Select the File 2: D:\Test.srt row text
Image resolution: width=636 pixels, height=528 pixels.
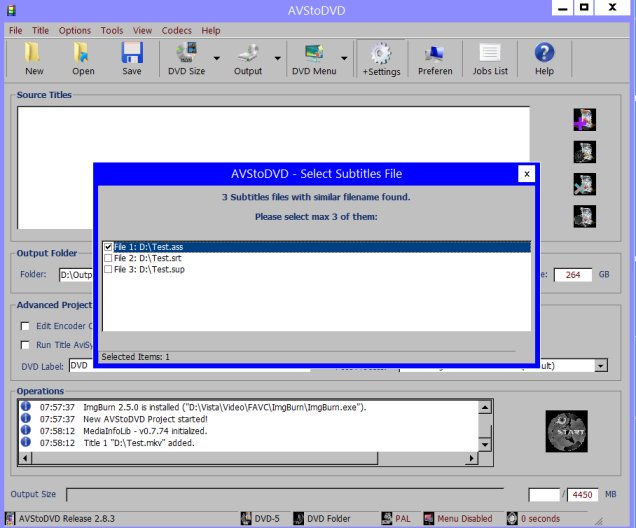click(x=148, y=258)
